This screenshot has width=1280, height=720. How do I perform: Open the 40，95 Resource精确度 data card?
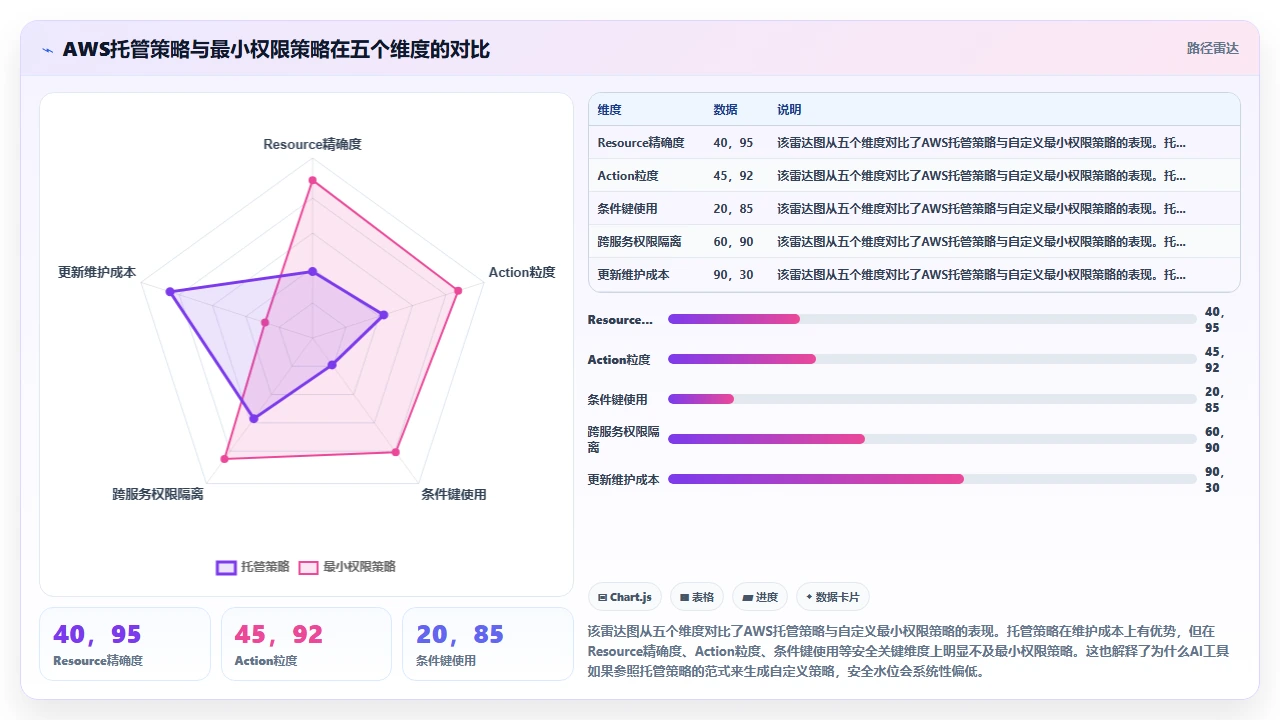125,644
